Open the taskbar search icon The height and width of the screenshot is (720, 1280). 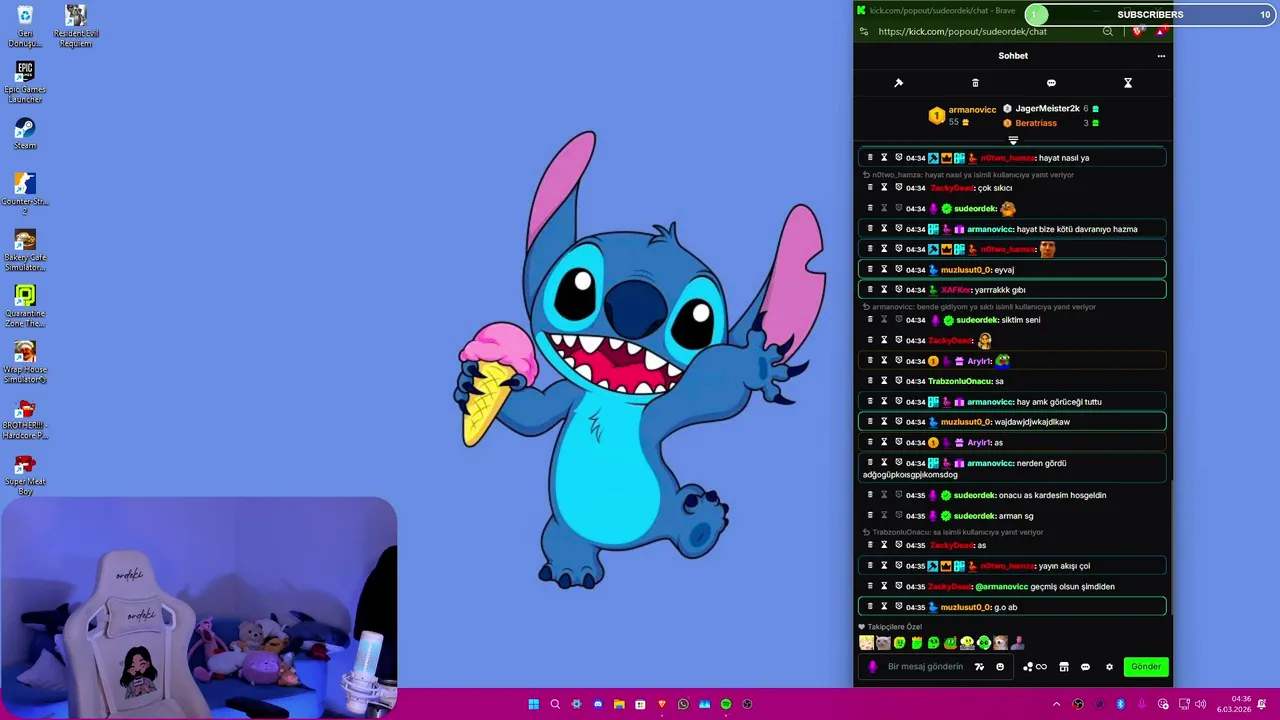(x=555, y=704)
